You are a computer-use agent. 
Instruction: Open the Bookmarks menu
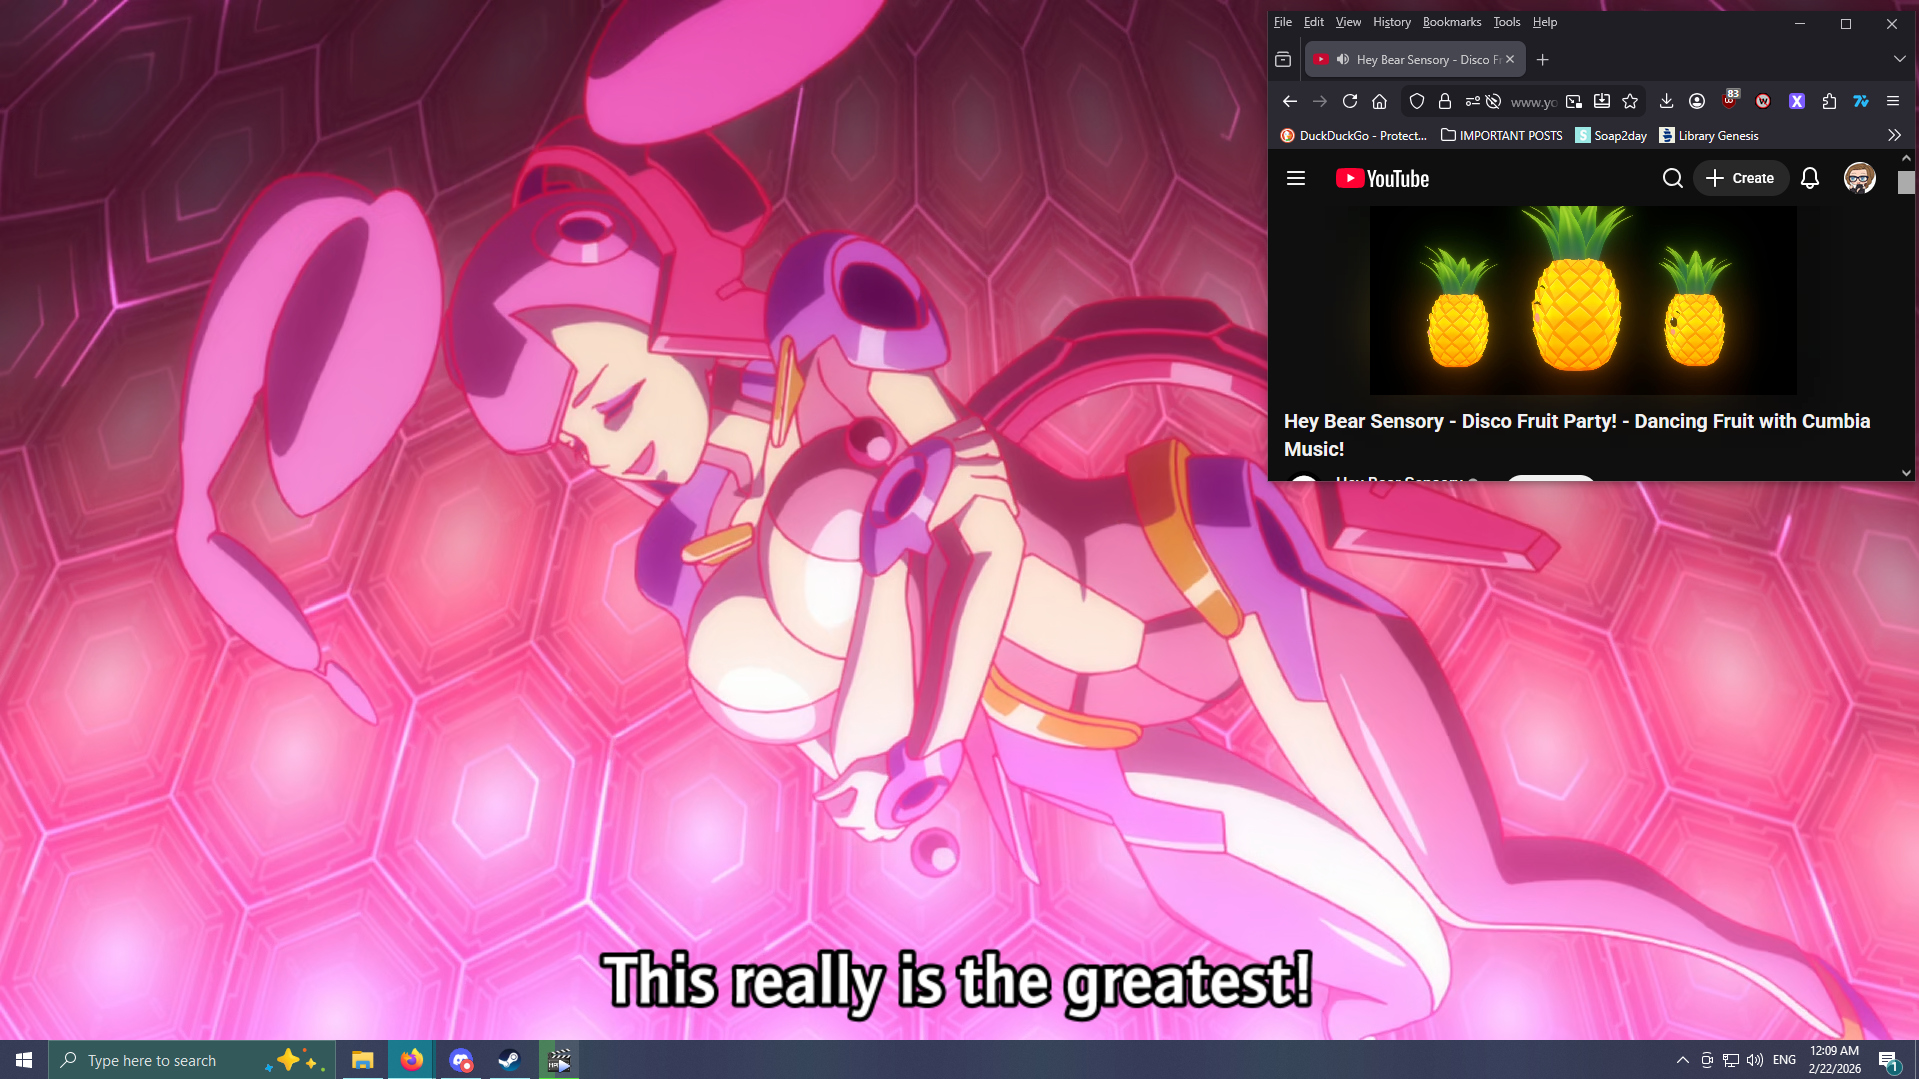pyautogui.click(x=1451, y=22)
